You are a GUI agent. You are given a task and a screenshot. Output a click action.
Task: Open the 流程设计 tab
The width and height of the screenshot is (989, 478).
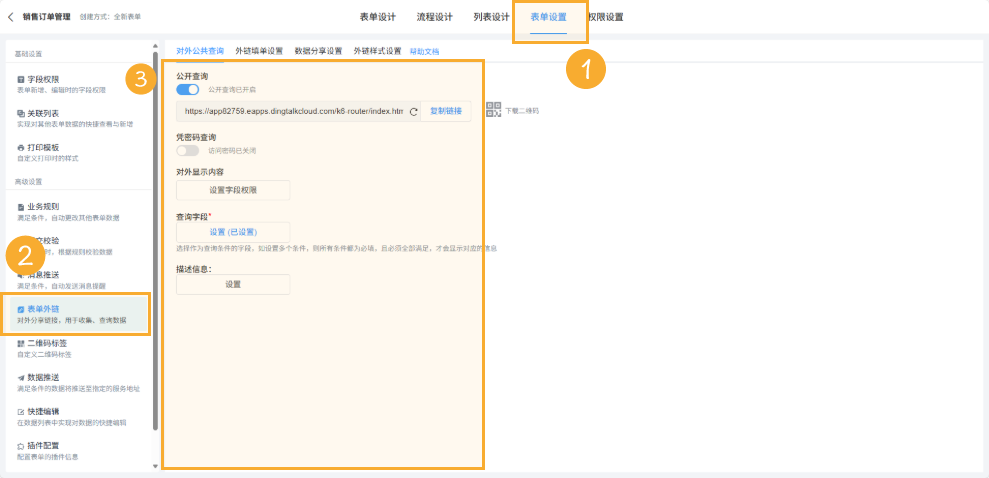[435, 17]
